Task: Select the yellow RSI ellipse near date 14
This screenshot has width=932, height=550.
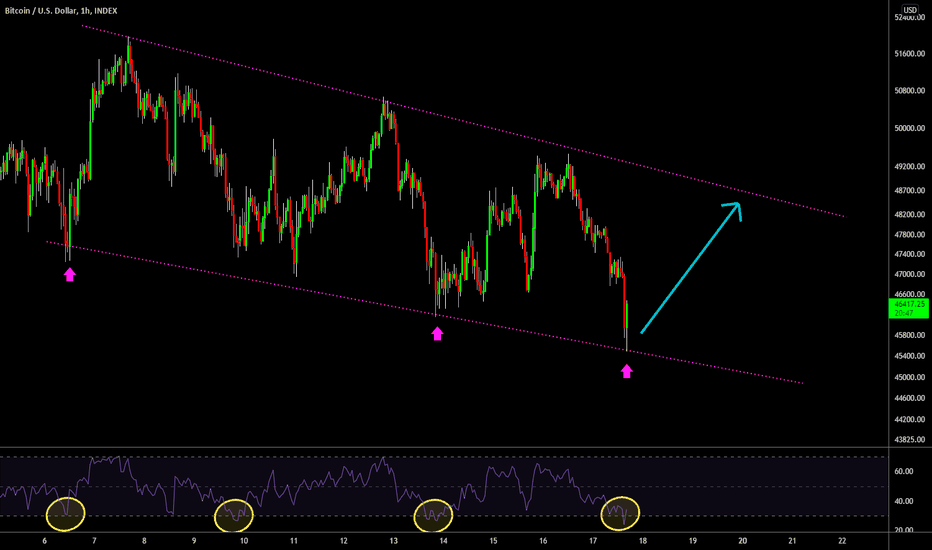Action: 433,515
